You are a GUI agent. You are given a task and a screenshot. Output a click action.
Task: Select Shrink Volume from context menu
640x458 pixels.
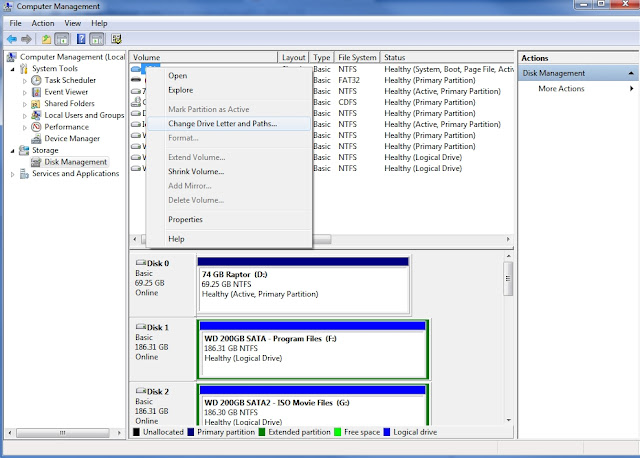pos(229,171)
